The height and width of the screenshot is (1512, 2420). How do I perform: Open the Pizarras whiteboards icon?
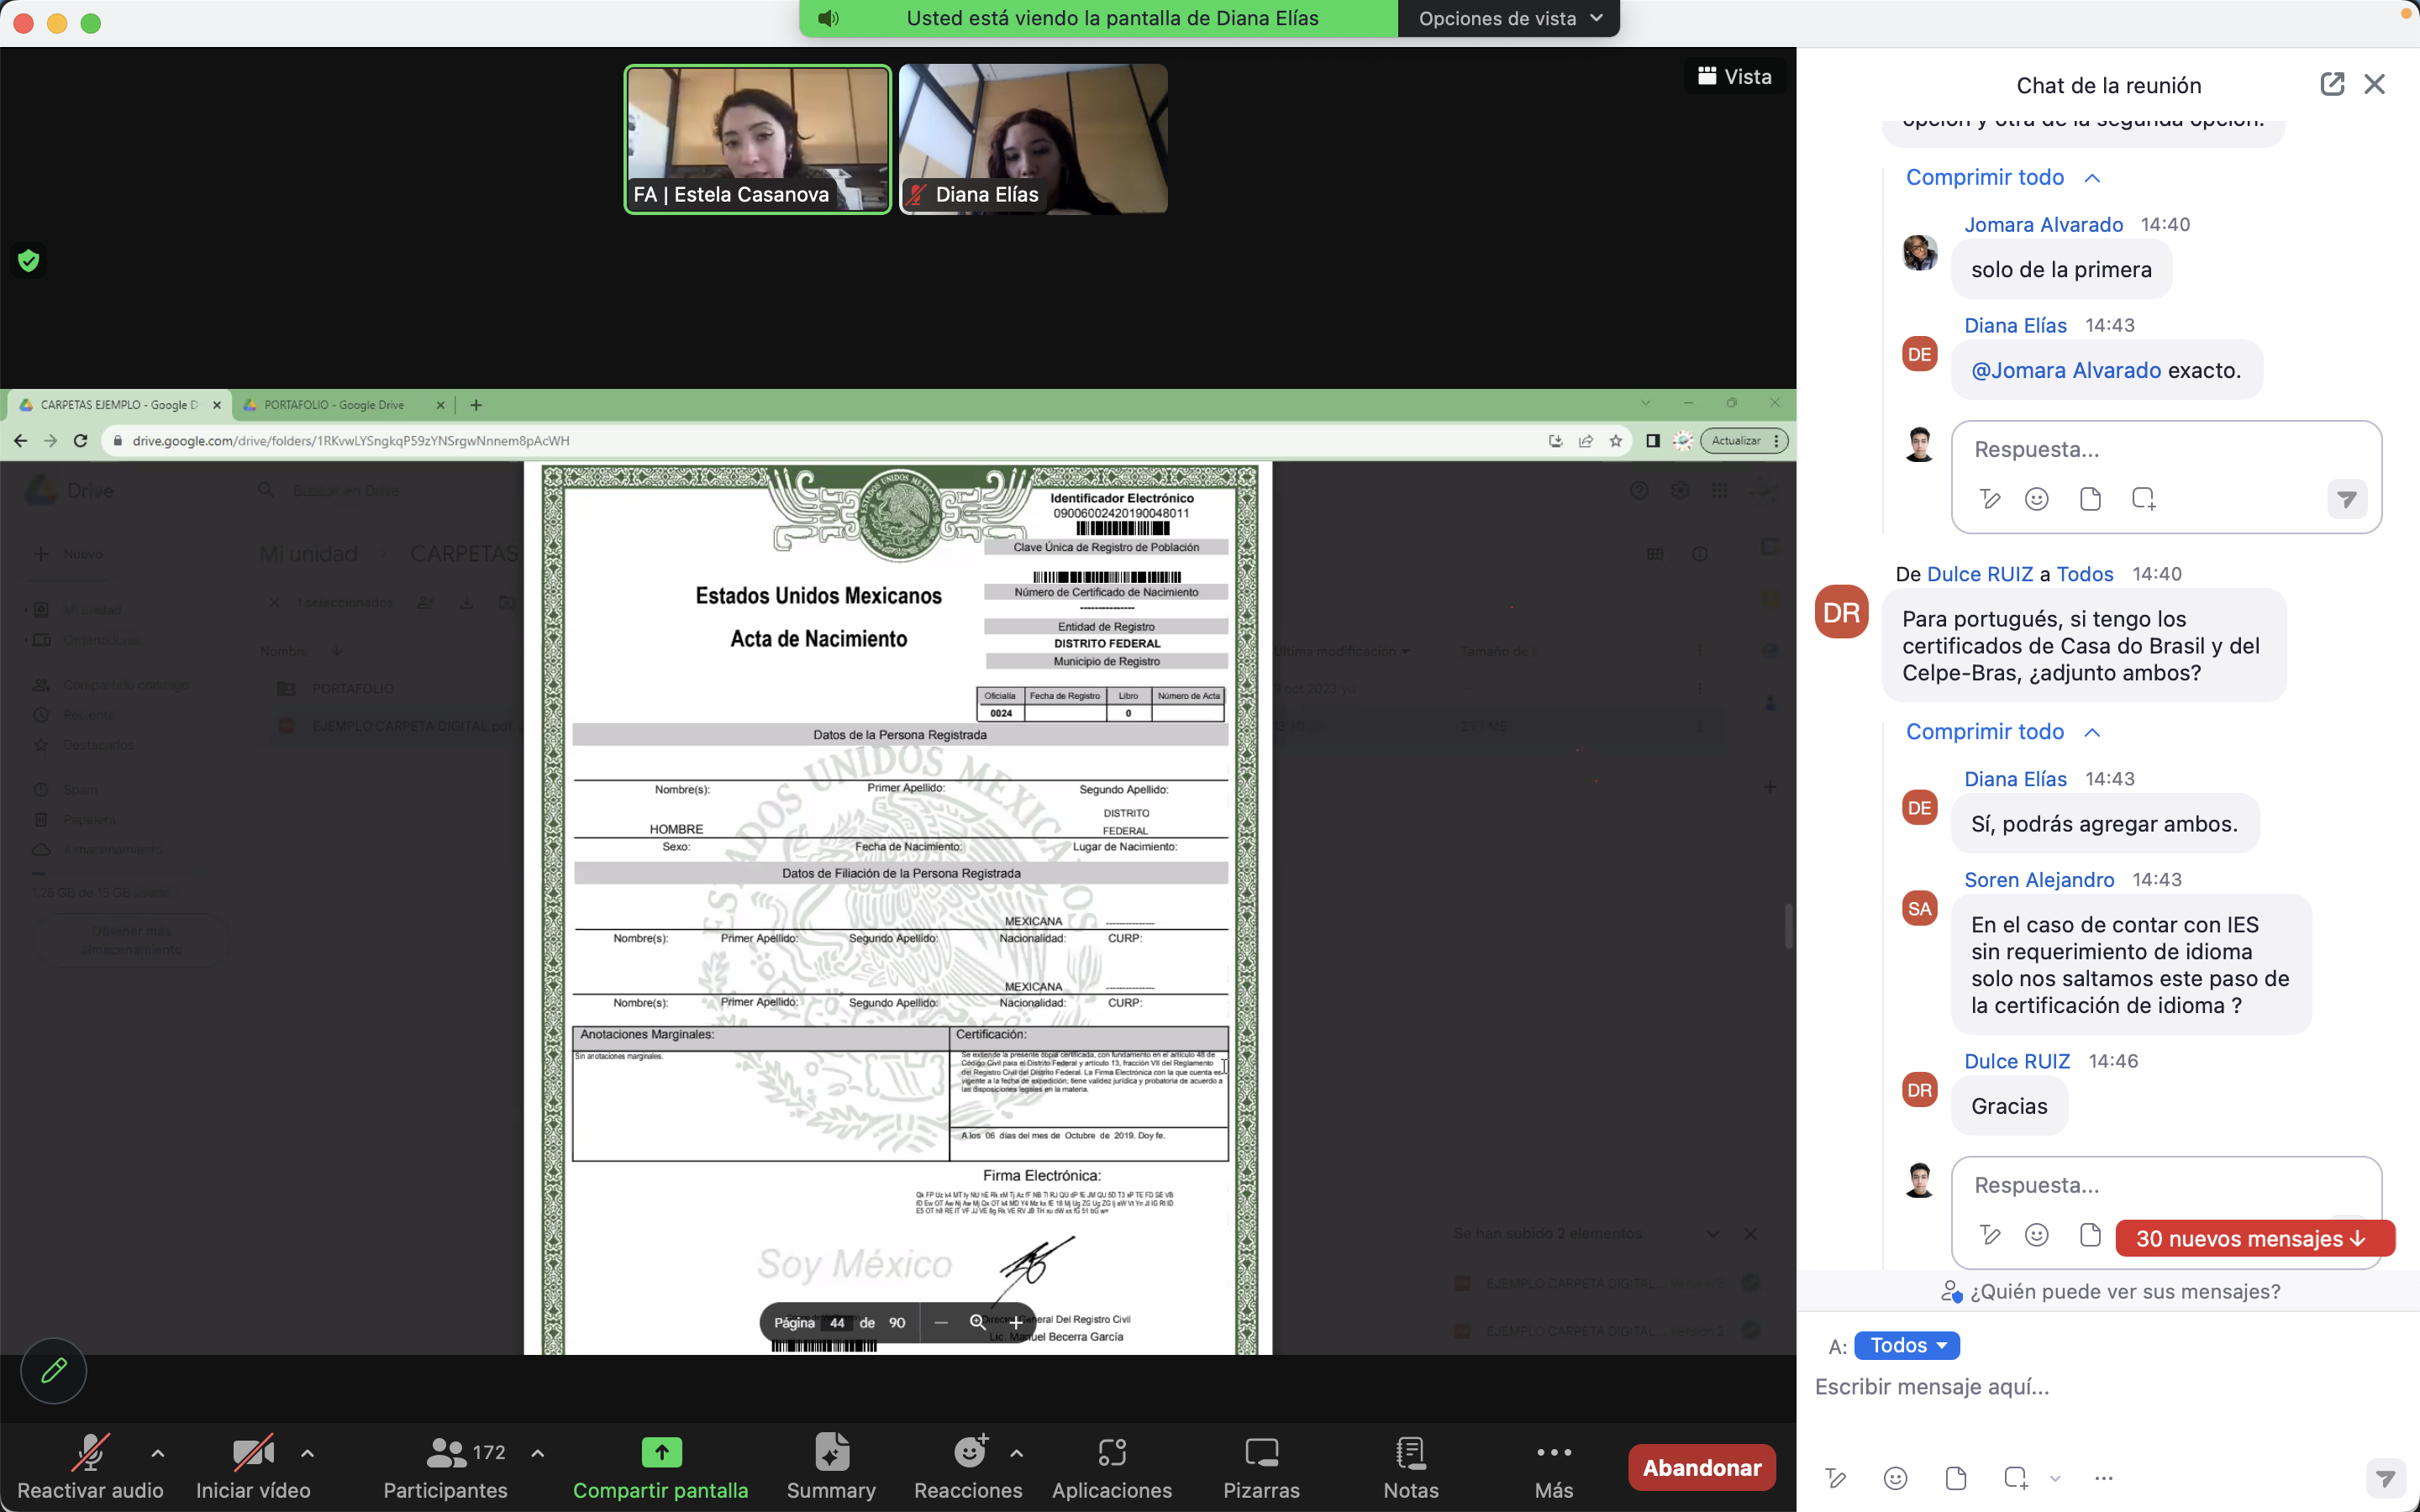coord(1261,1453)
